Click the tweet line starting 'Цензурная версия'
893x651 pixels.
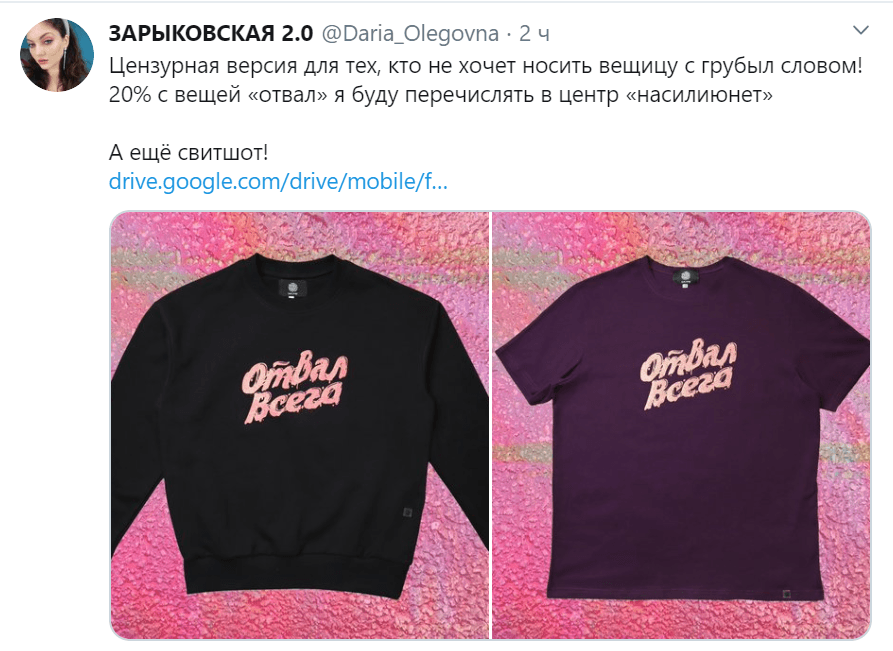(x=486, y=66)
